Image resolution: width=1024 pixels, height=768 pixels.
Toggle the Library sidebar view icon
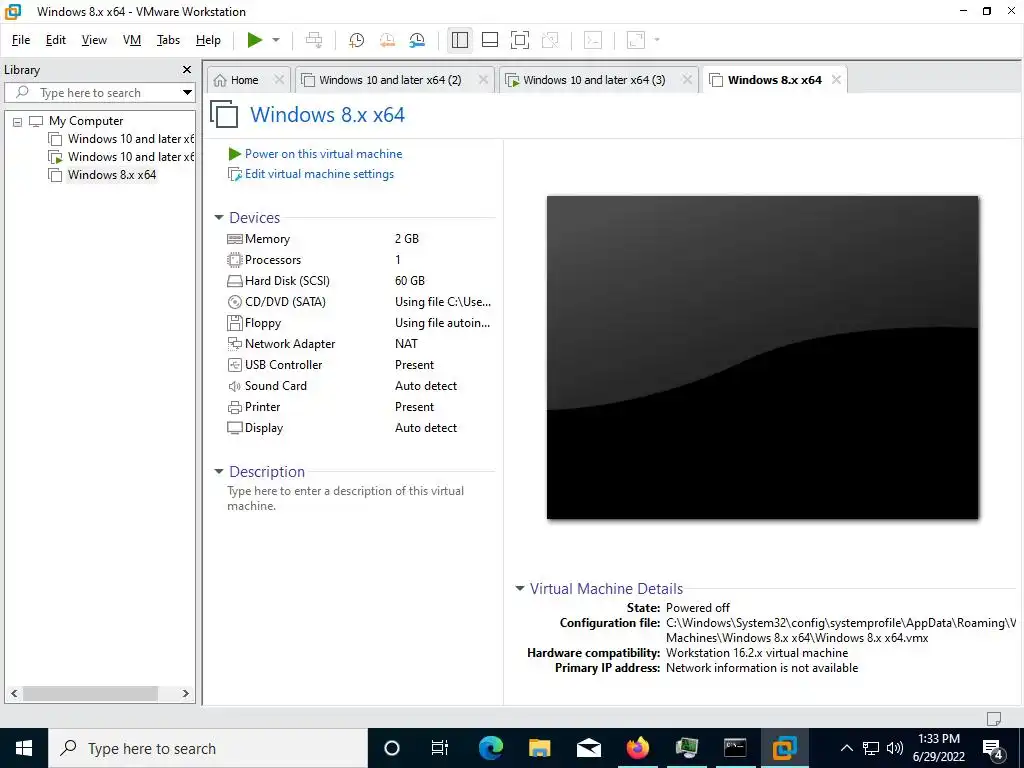pos(460,40)
